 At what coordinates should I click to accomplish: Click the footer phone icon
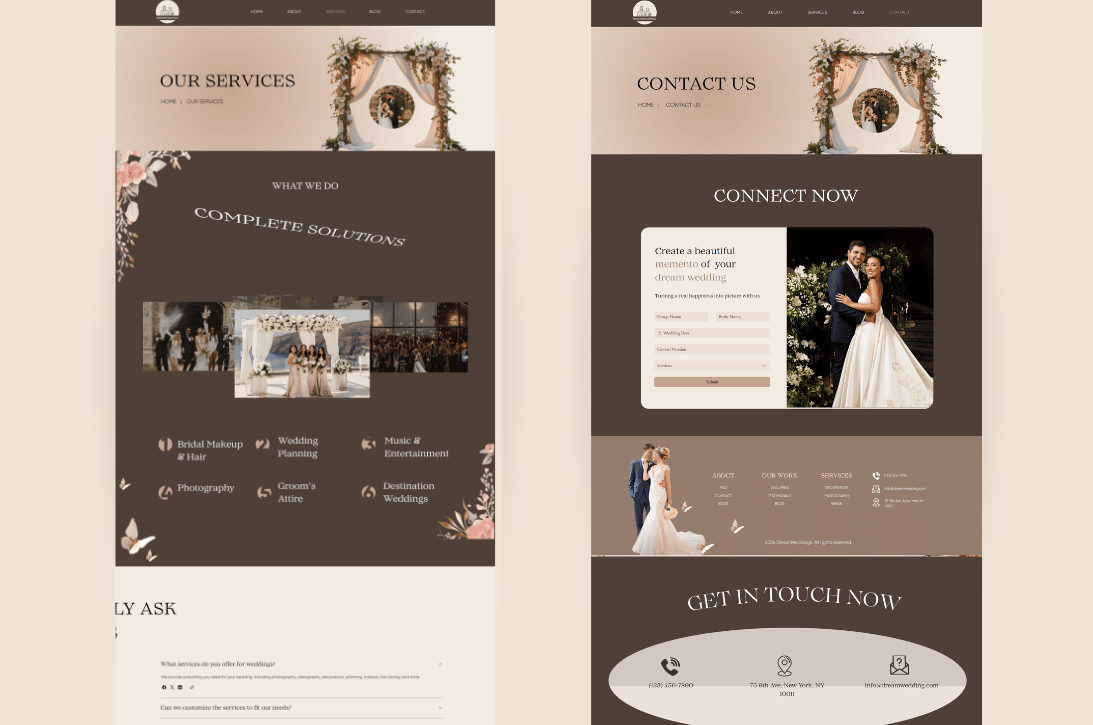click(876, 475)
